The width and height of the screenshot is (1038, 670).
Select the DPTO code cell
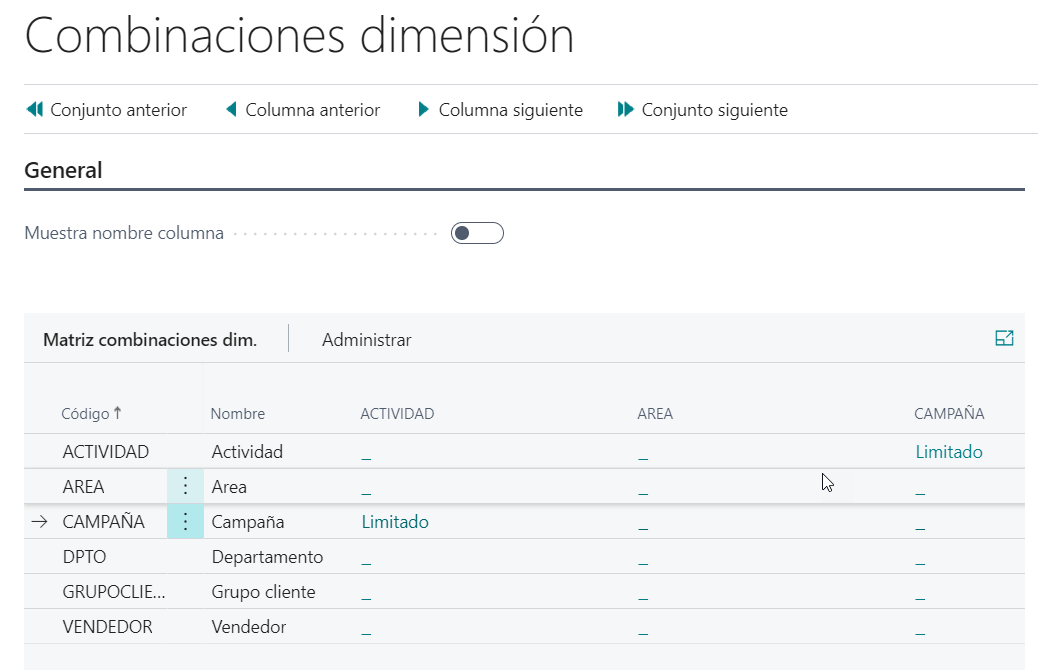click(x=84, y=557)
